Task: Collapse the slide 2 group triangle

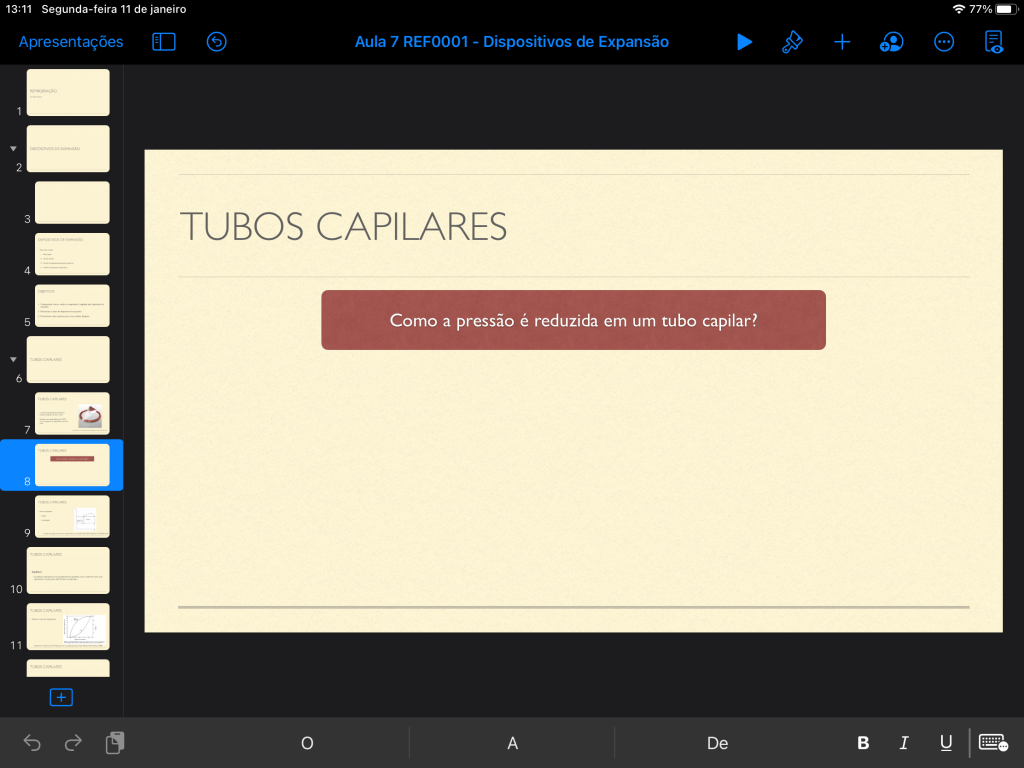Action: 13,148
